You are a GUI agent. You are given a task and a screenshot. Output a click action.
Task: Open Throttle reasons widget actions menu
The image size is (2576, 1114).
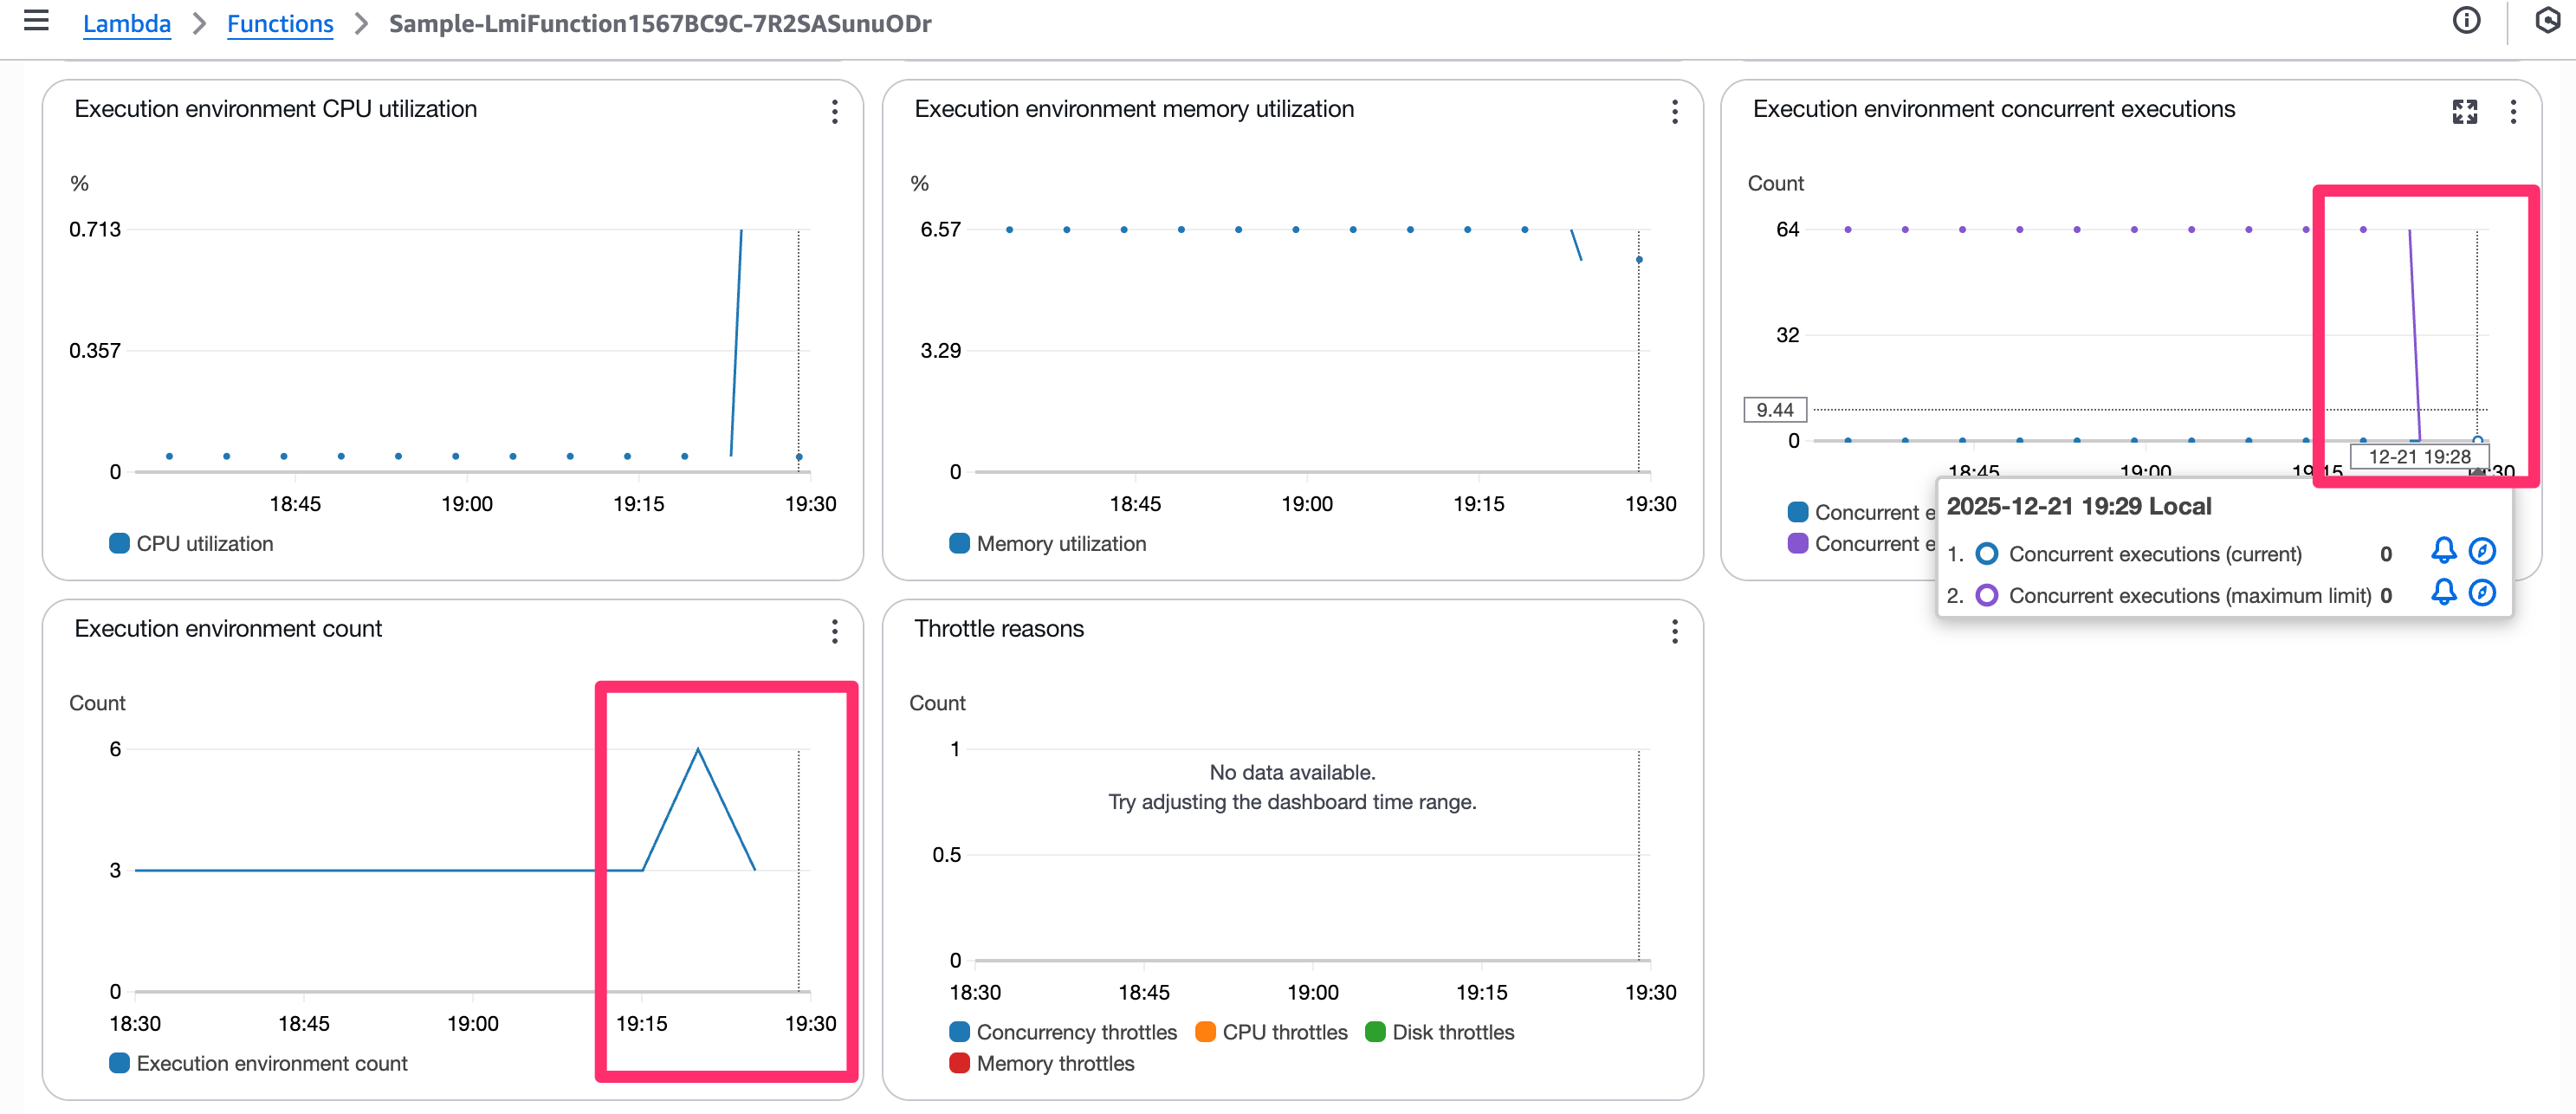pos(1674,631)
